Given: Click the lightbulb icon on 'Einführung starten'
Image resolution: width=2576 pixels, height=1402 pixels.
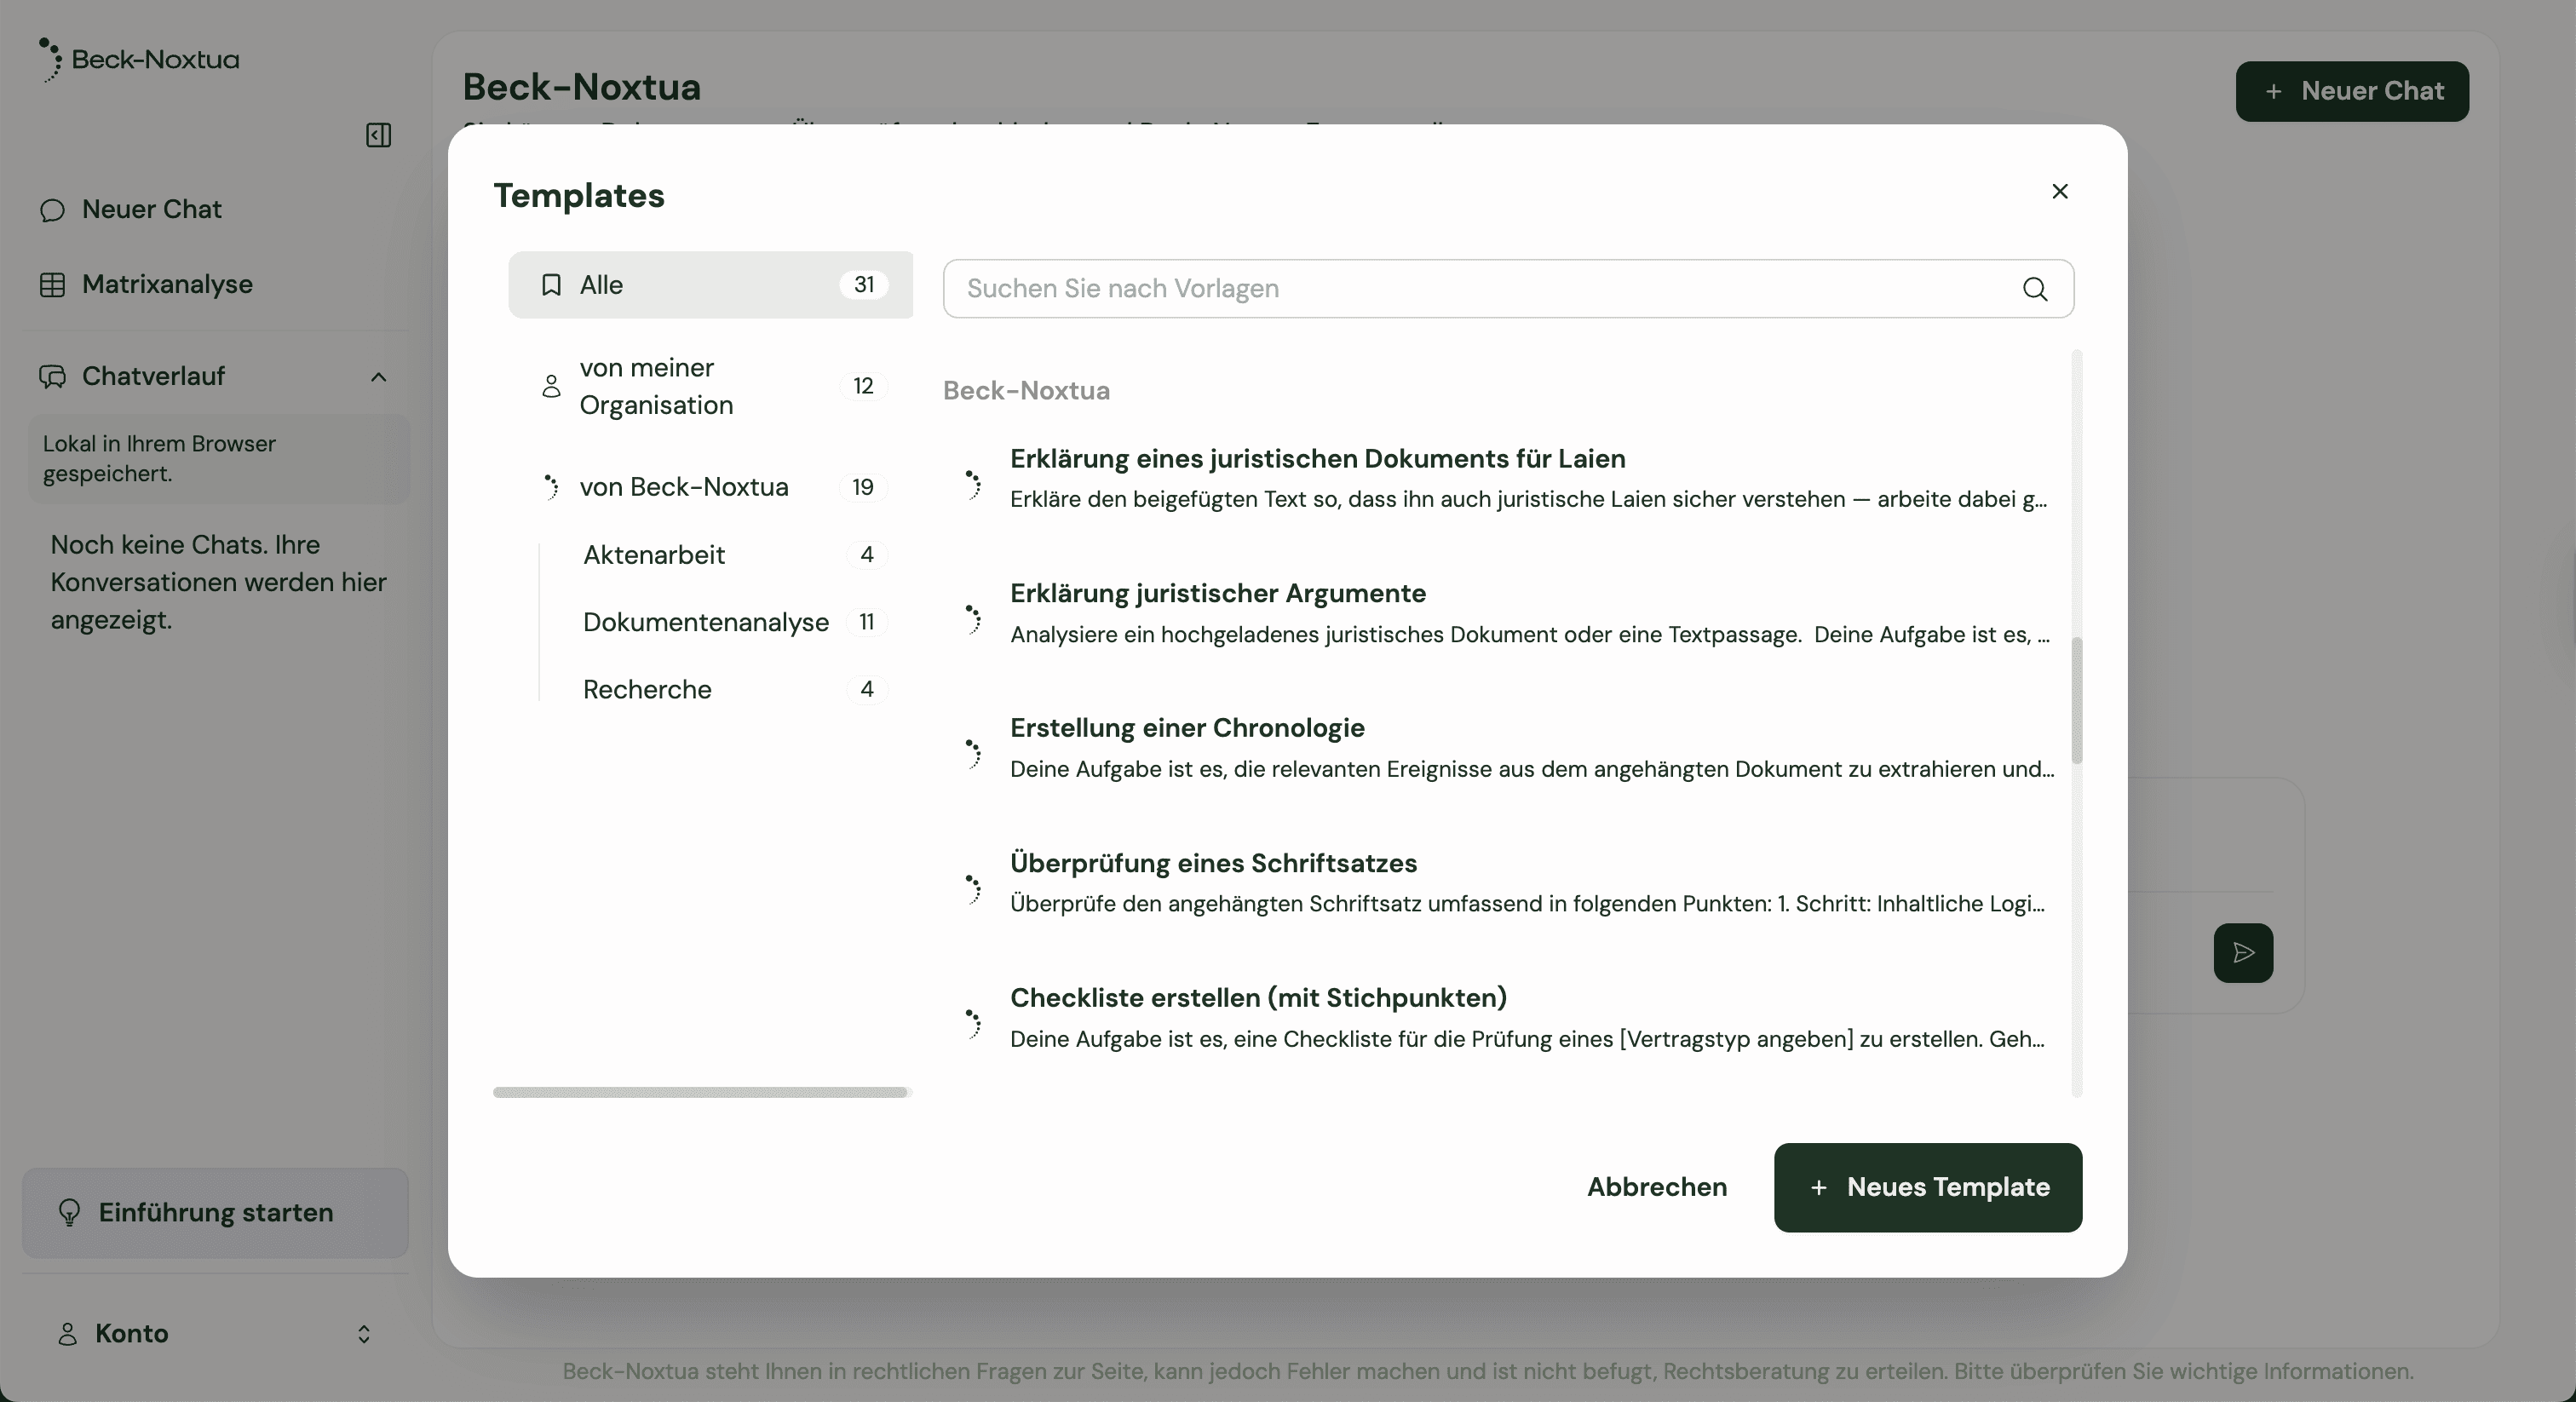Looking at the screenshot, I should click(69, 1212).
